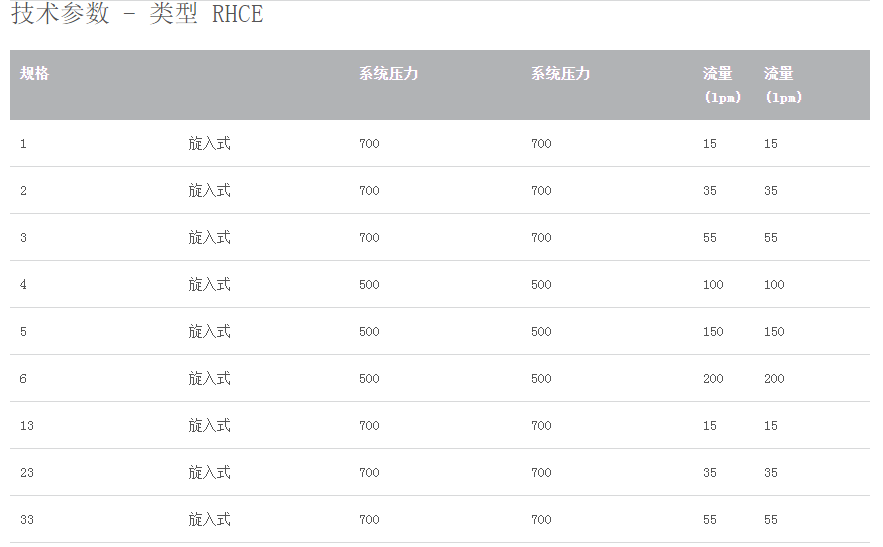This screenshot has height=547, width=883.
Task: Click 旋入式 in the 规格 1 row
Action: (210, 144)
